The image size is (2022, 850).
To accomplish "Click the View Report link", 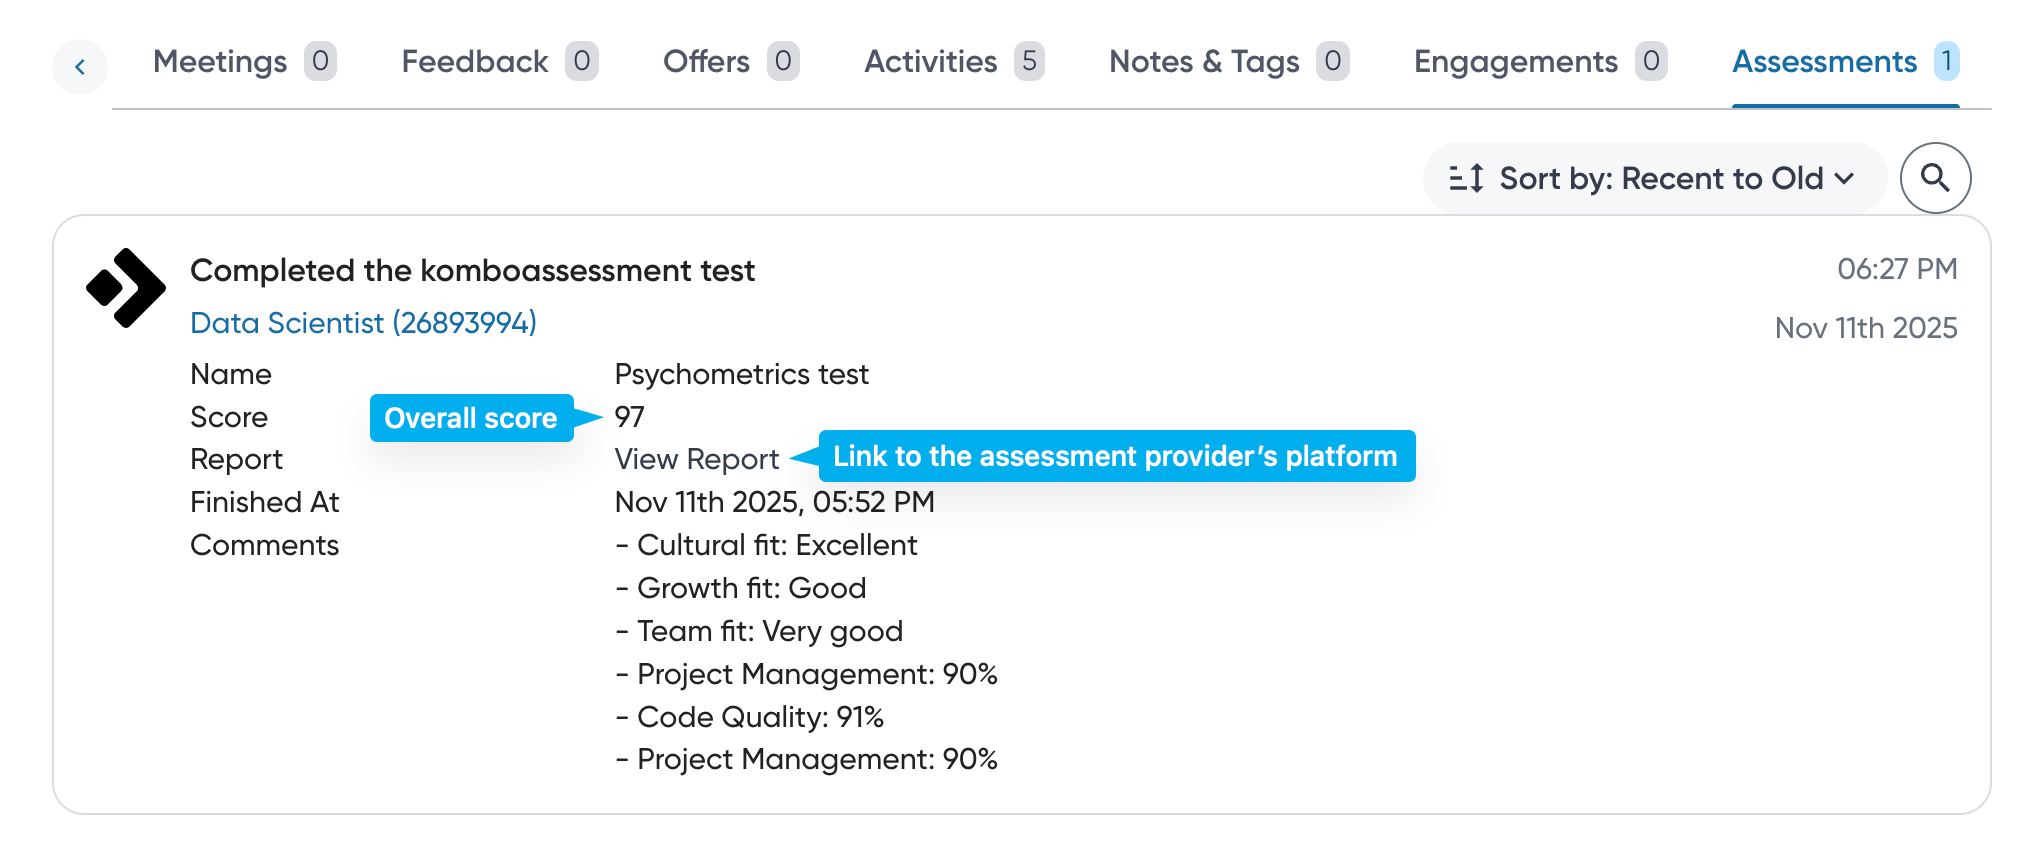I will pyautogui.click(x=696, y=459).
